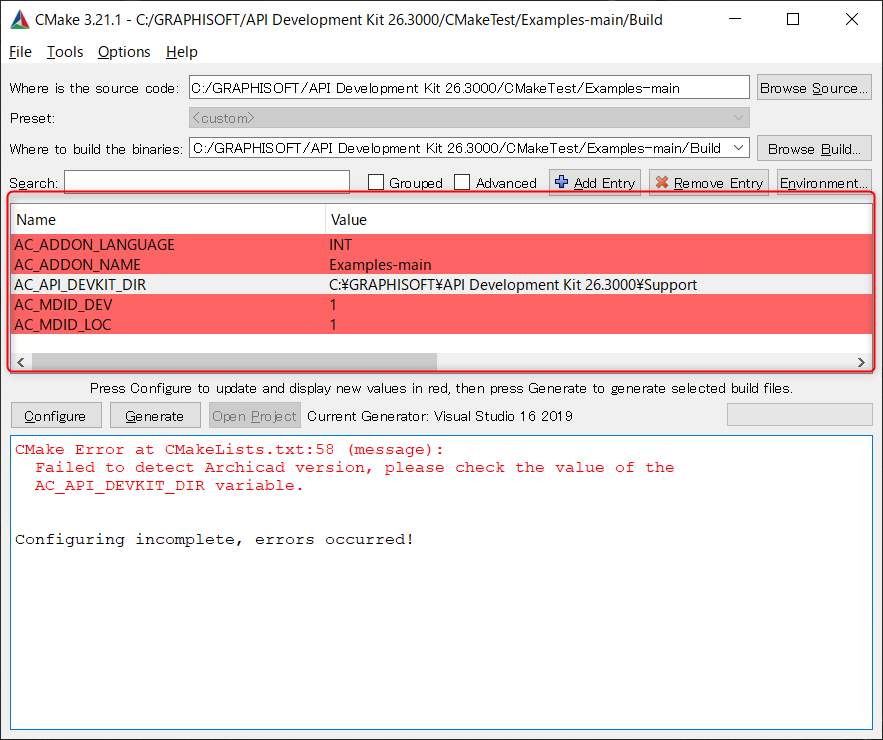
Task: Click Browse Build button
Action: point(814,149)
